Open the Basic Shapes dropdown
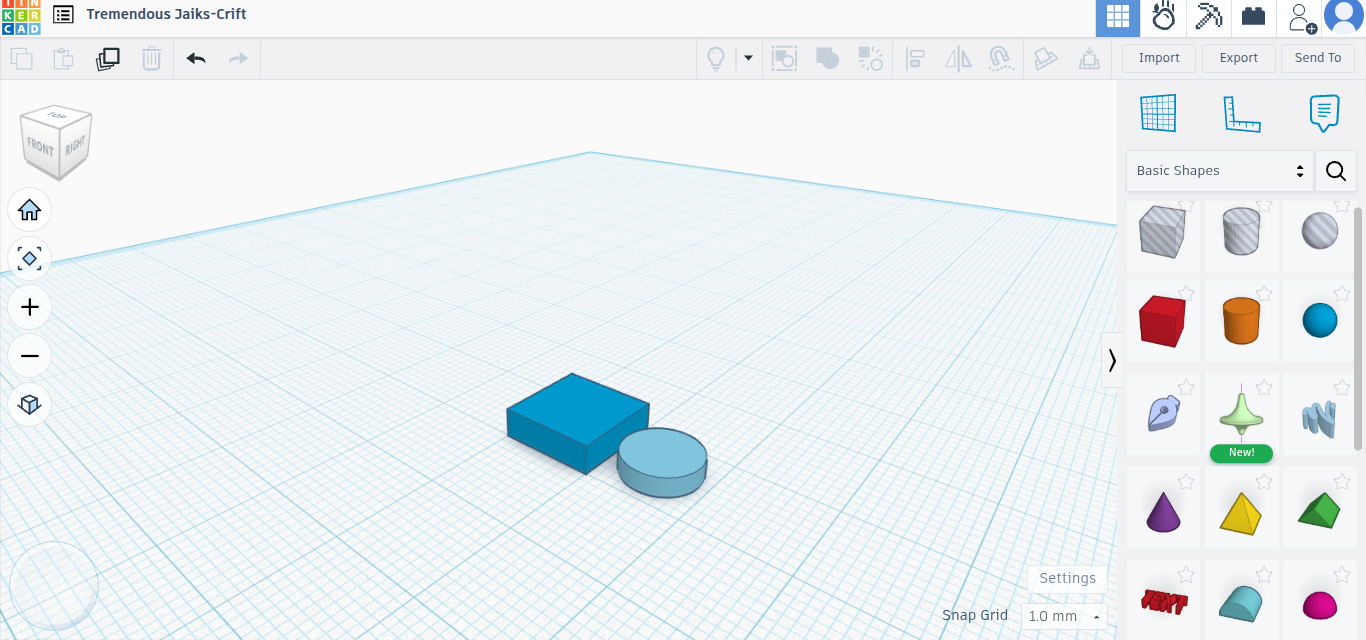This screenshot has height=640, width=1366. (x=1220, y=171)
